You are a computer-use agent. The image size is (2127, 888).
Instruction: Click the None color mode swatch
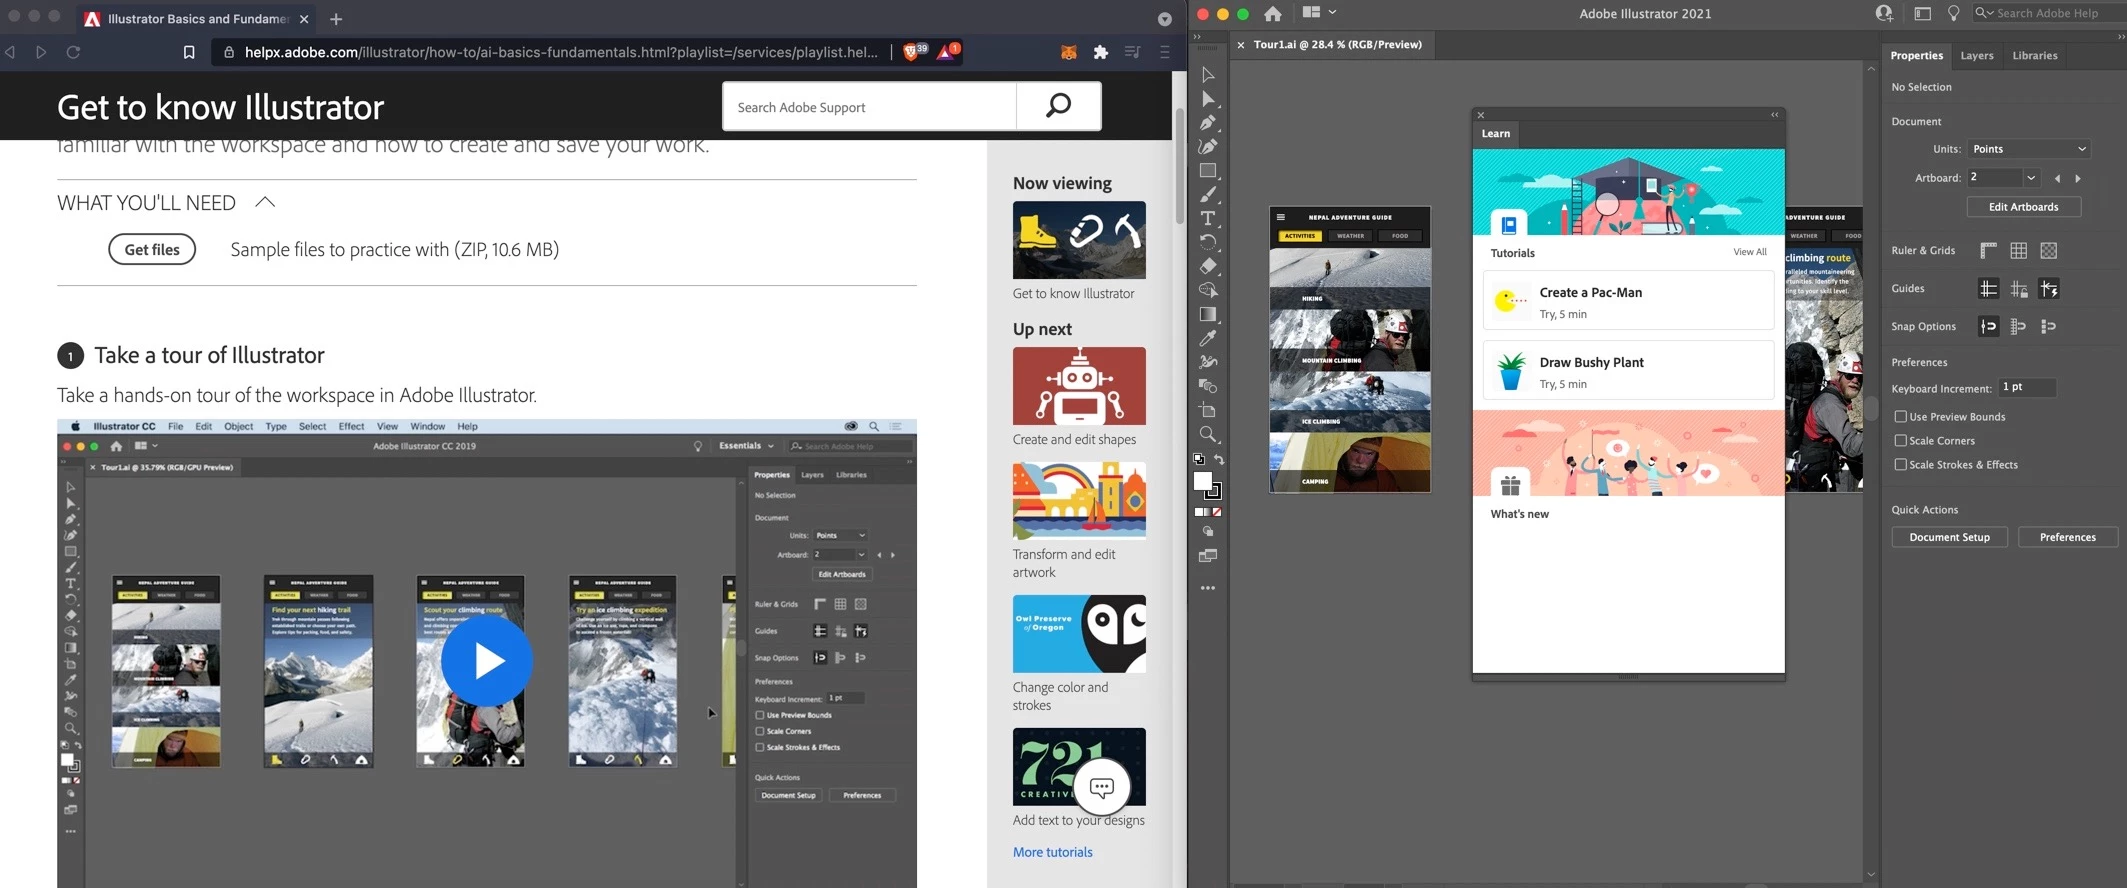1217,512
